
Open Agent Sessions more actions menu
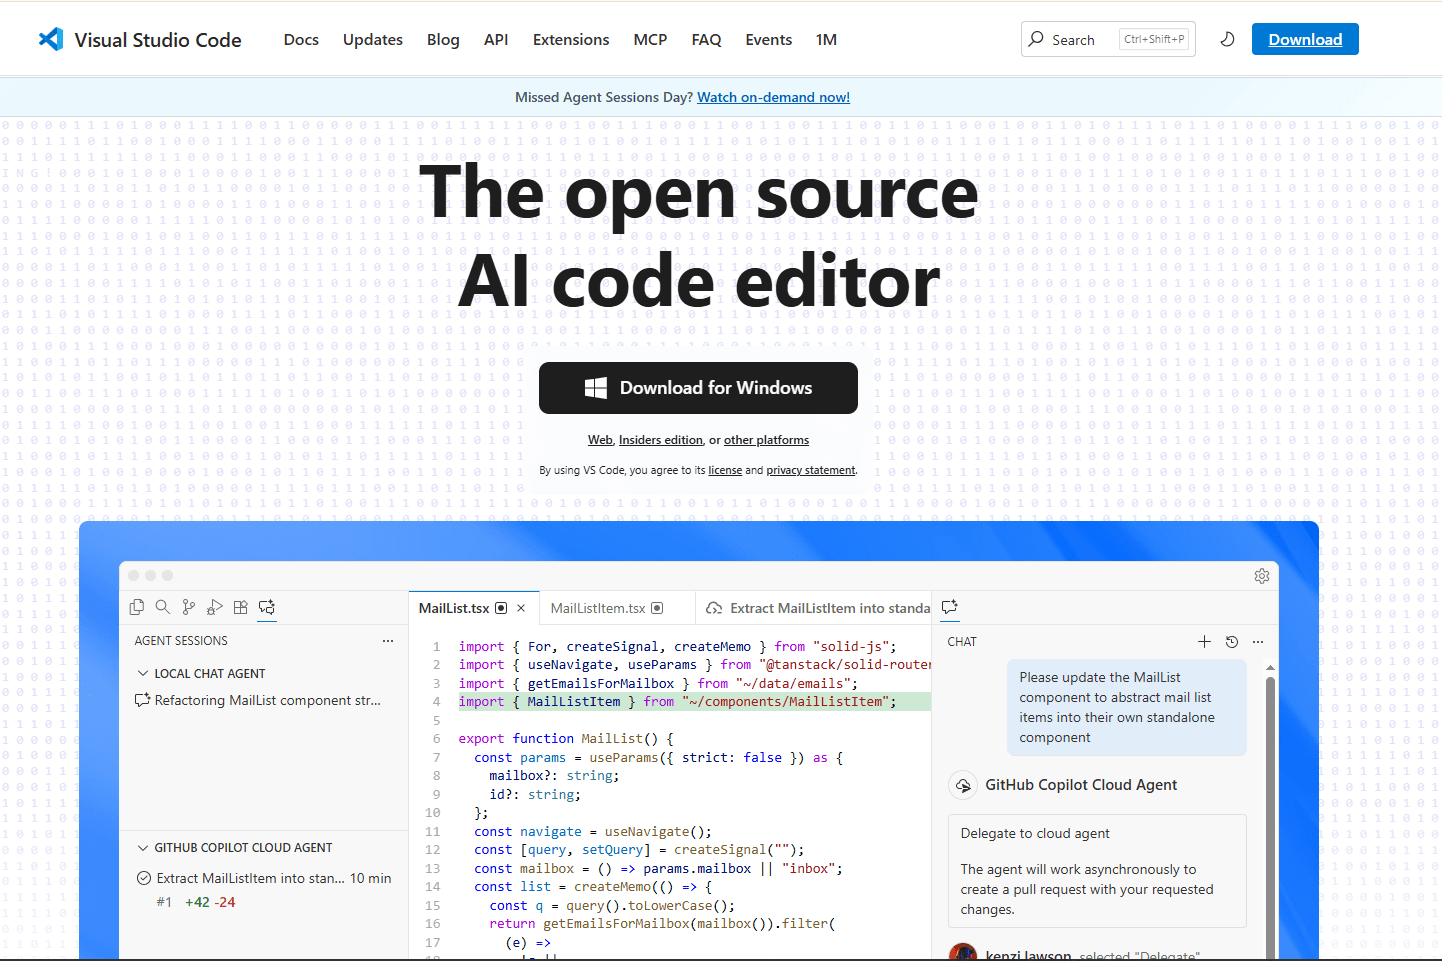coord(388,640)
